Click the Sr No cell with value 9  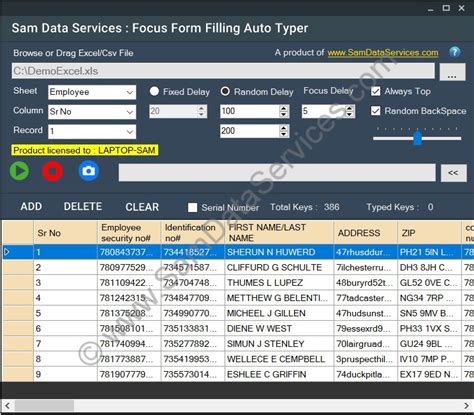pyautogui.click(x=65, y=374)
